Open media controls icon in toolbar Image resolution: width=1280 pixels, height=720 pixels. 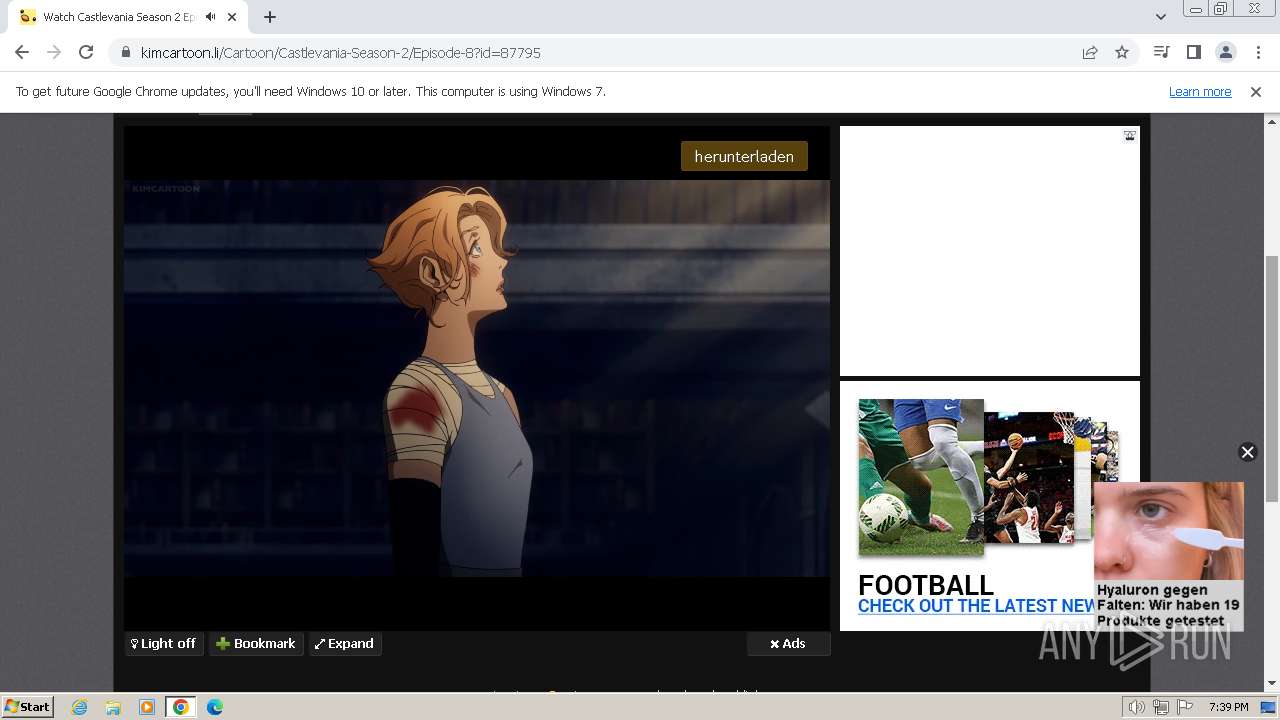[1161, 52]
